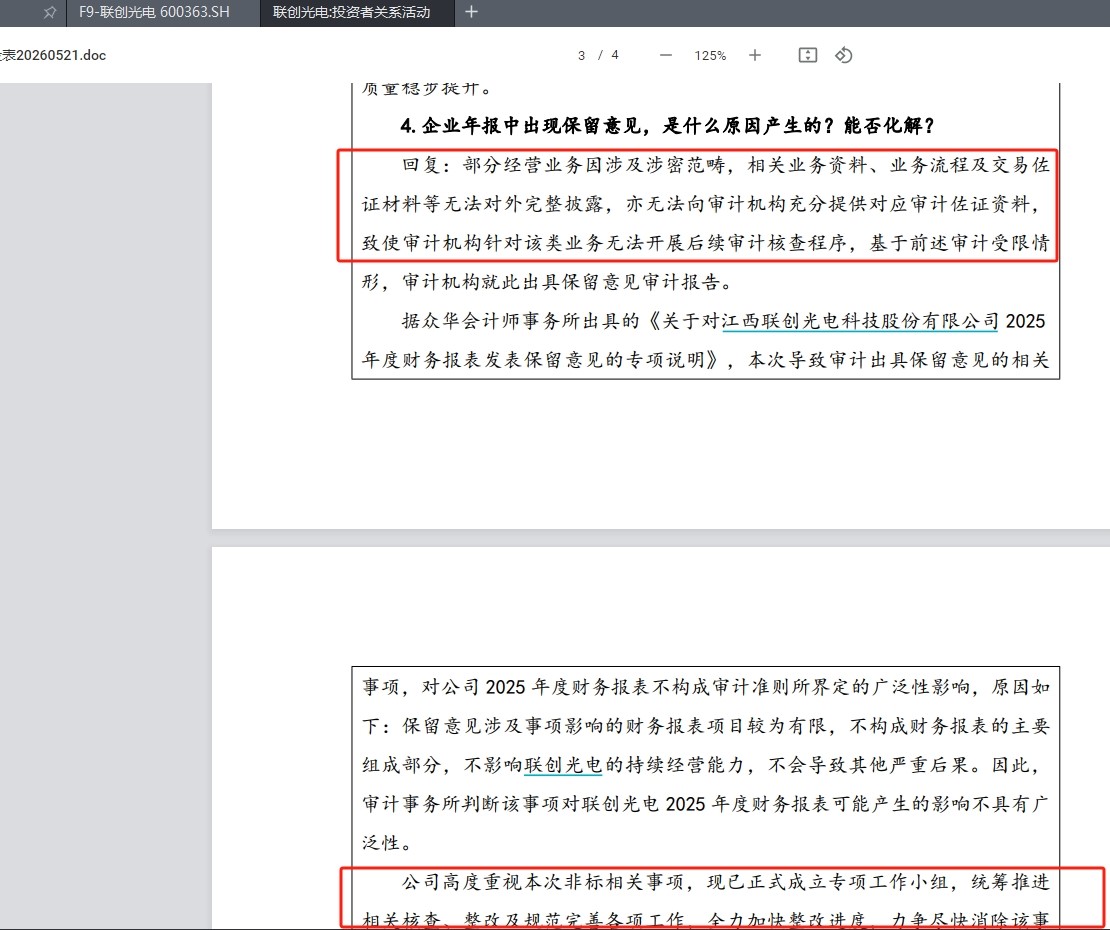This screenshot has height=930, width=1110.
Task: Click the heading 4. 企业年报中出现保留意见
Action: click(x=667, y=126)
